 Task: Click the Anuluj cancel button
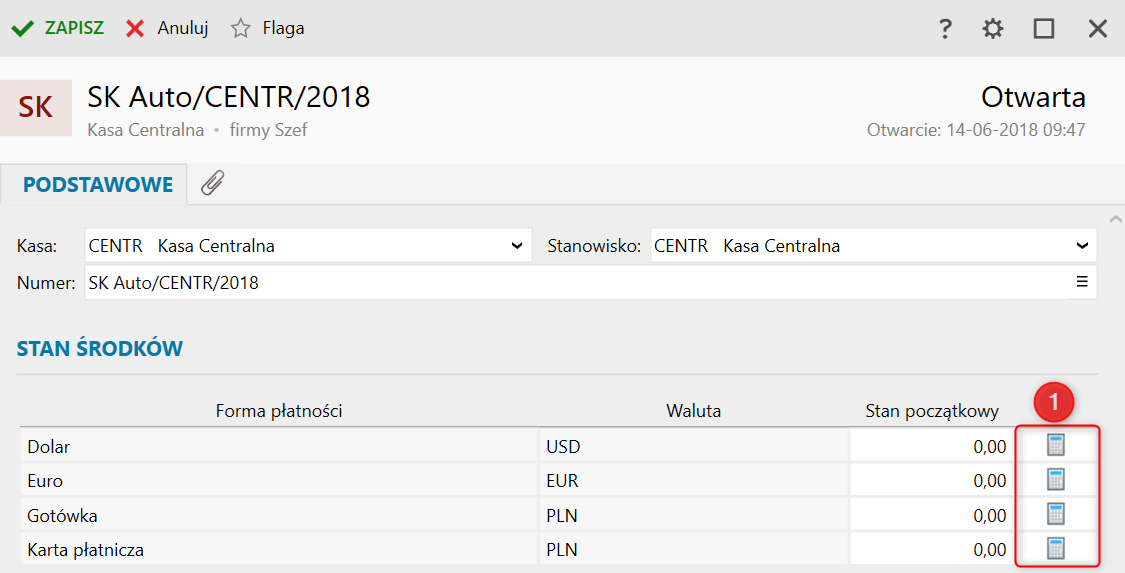167,29
